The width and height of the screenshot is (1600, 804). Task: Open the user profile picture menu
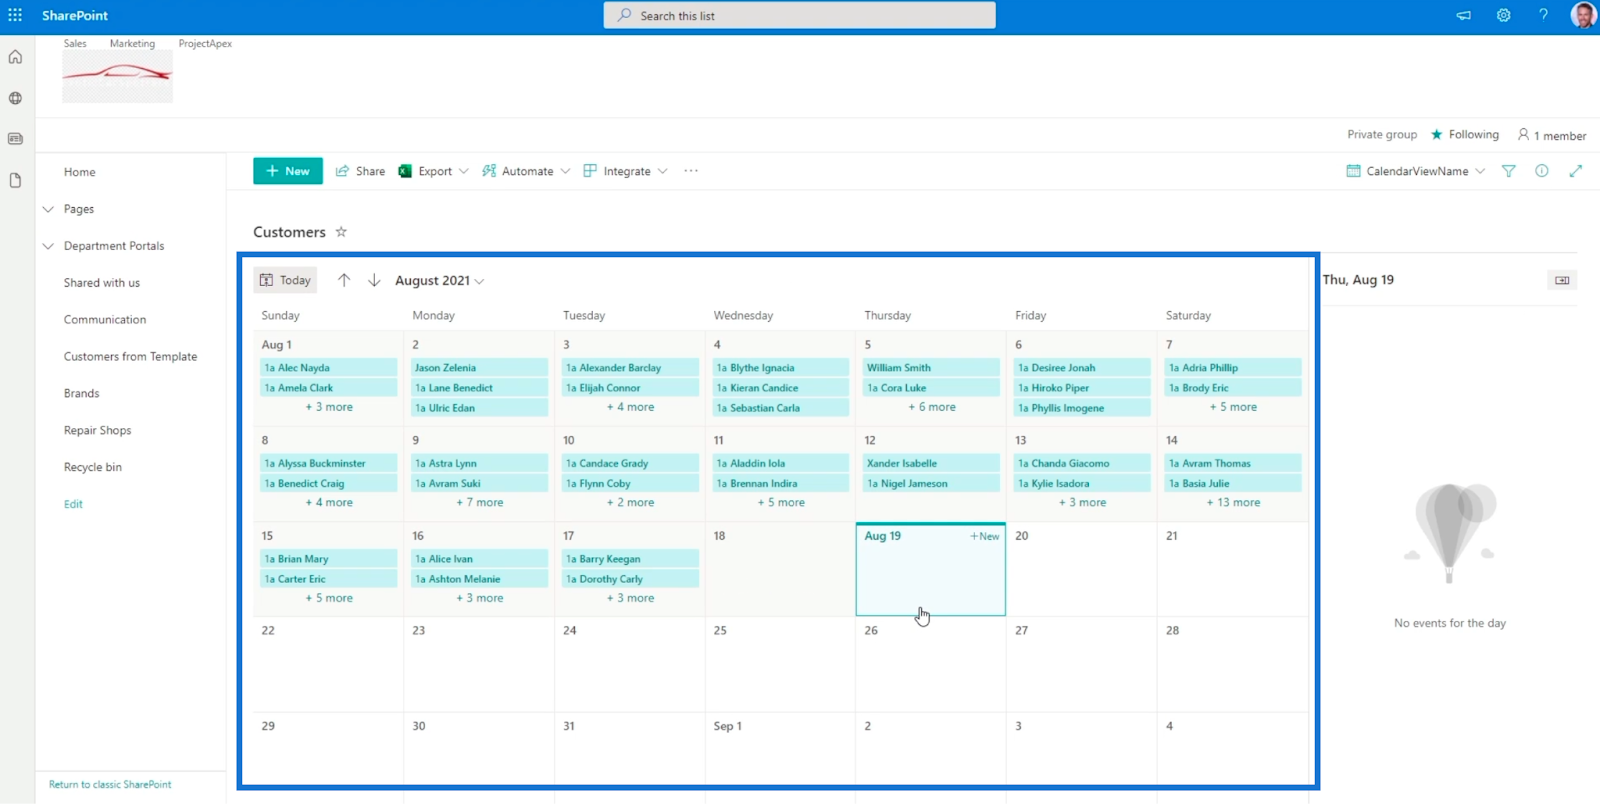[x=1583, y=15]
